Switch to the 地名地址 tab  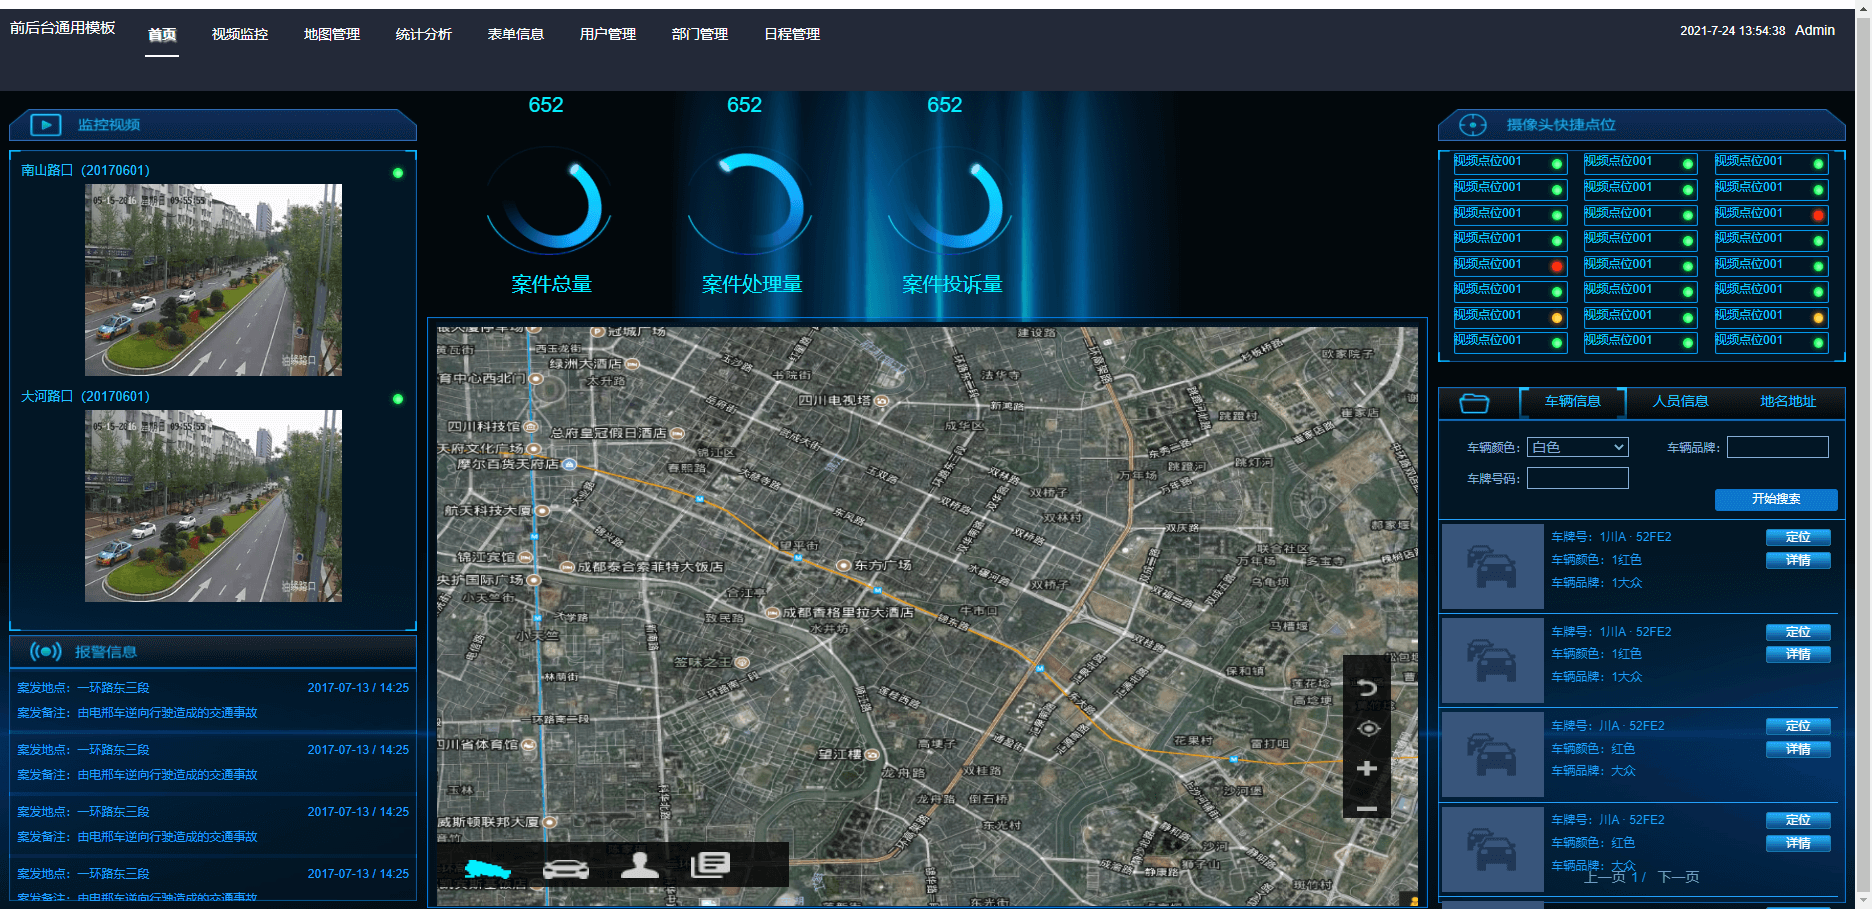[x=1788, y=401]
